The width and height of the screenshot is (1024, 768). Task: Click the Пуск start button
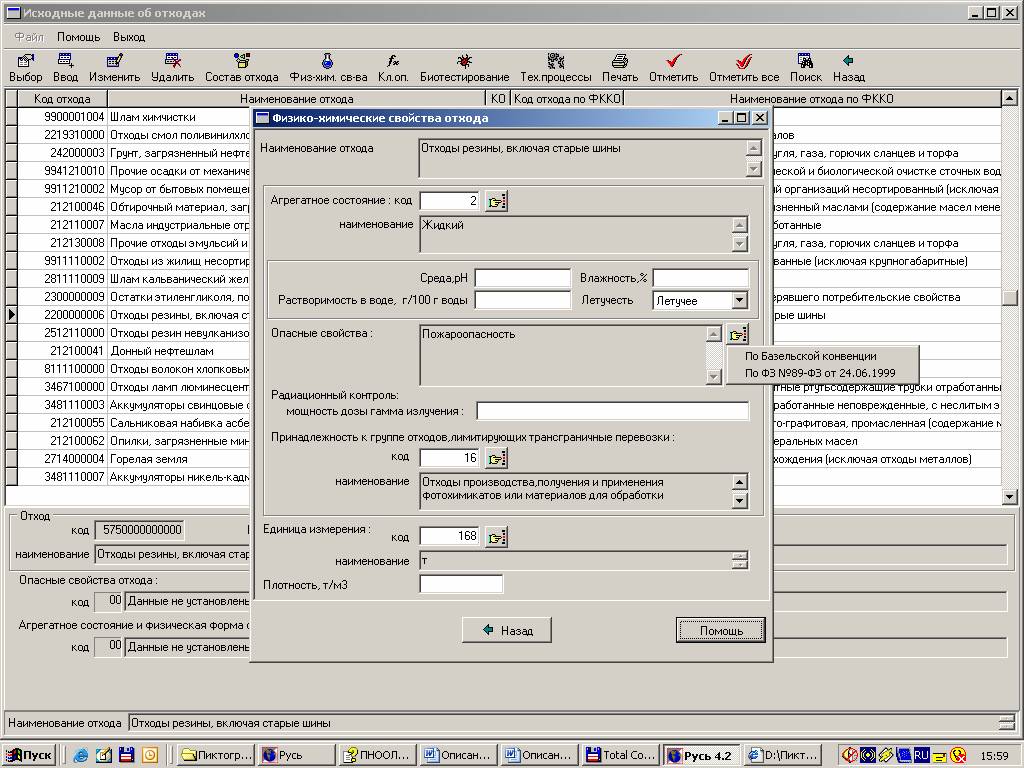30,755
